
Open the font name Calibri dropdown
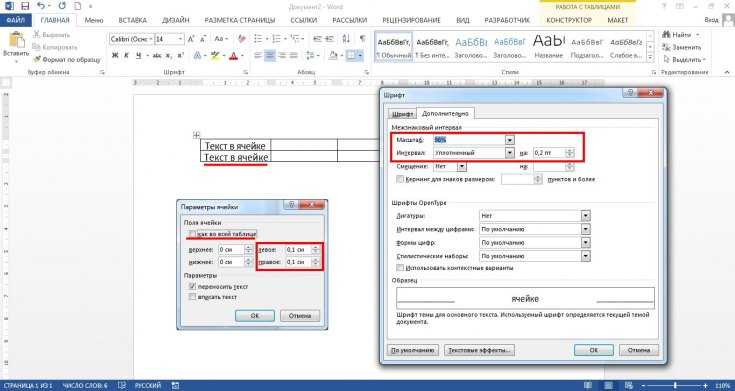coord(151,39)
